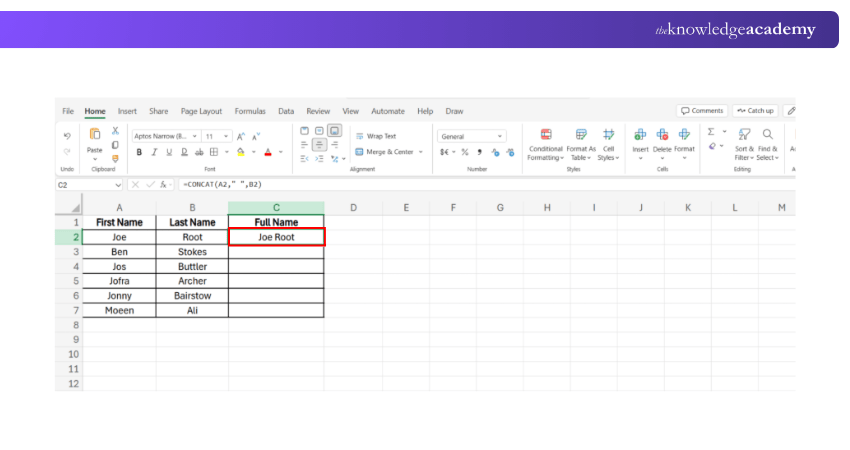Decrease indent in Alignment group
The height and width of the screenshot is (450, 850).
(304, 159)
